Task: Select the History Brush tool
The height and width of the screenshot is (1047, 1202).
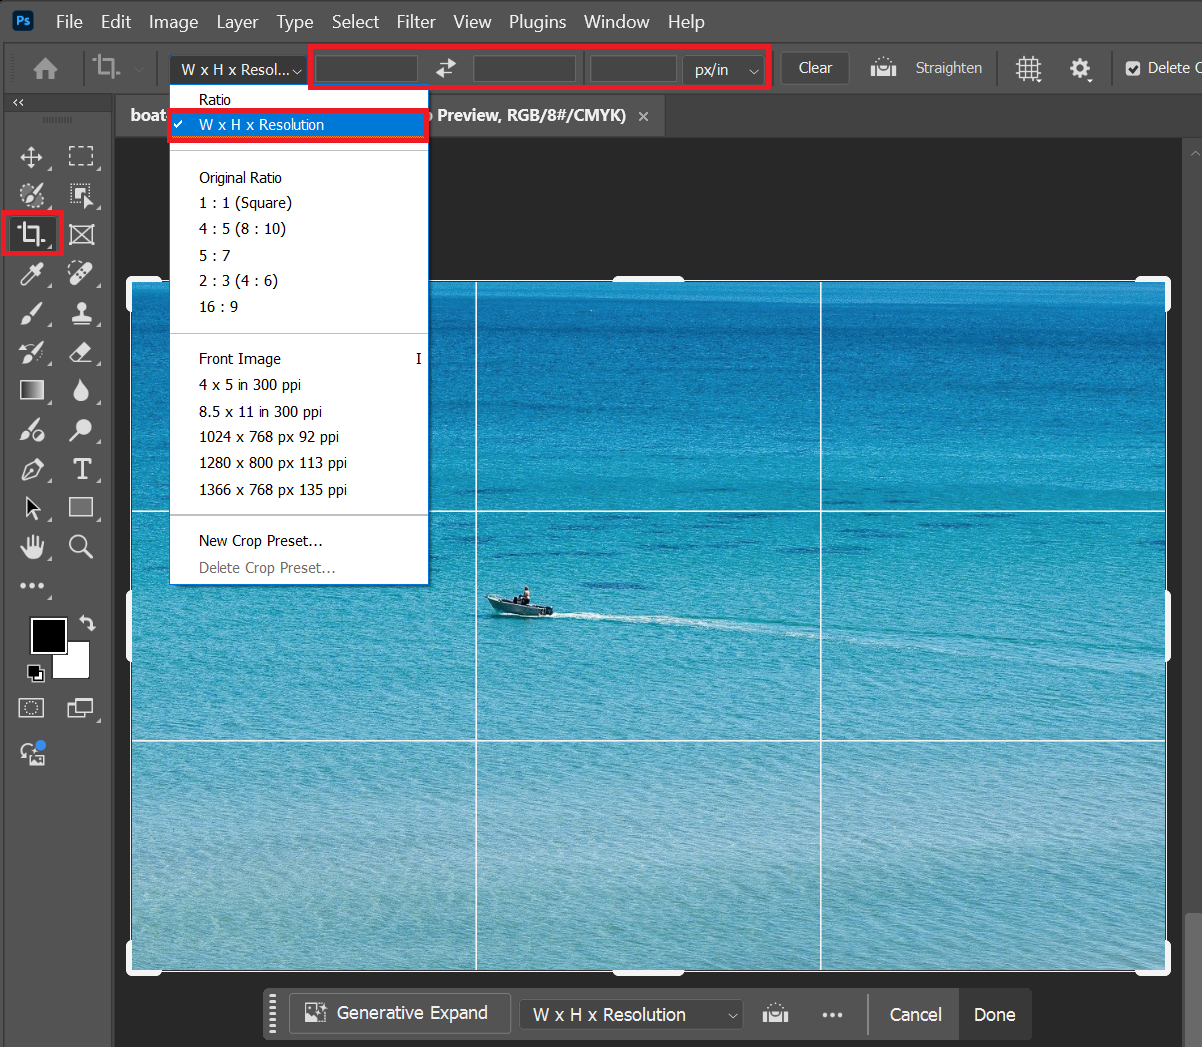Action: tap(31, 352)
